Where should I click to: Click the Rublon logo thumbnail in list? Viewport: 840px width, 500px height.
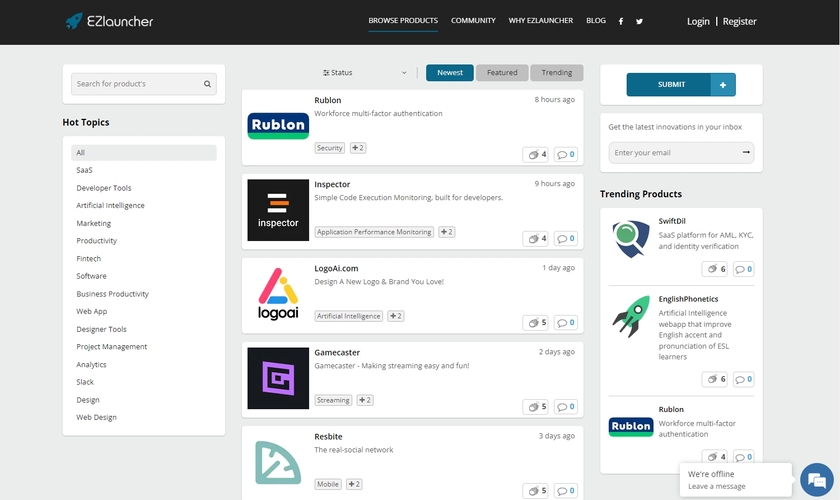coord(278,126)
